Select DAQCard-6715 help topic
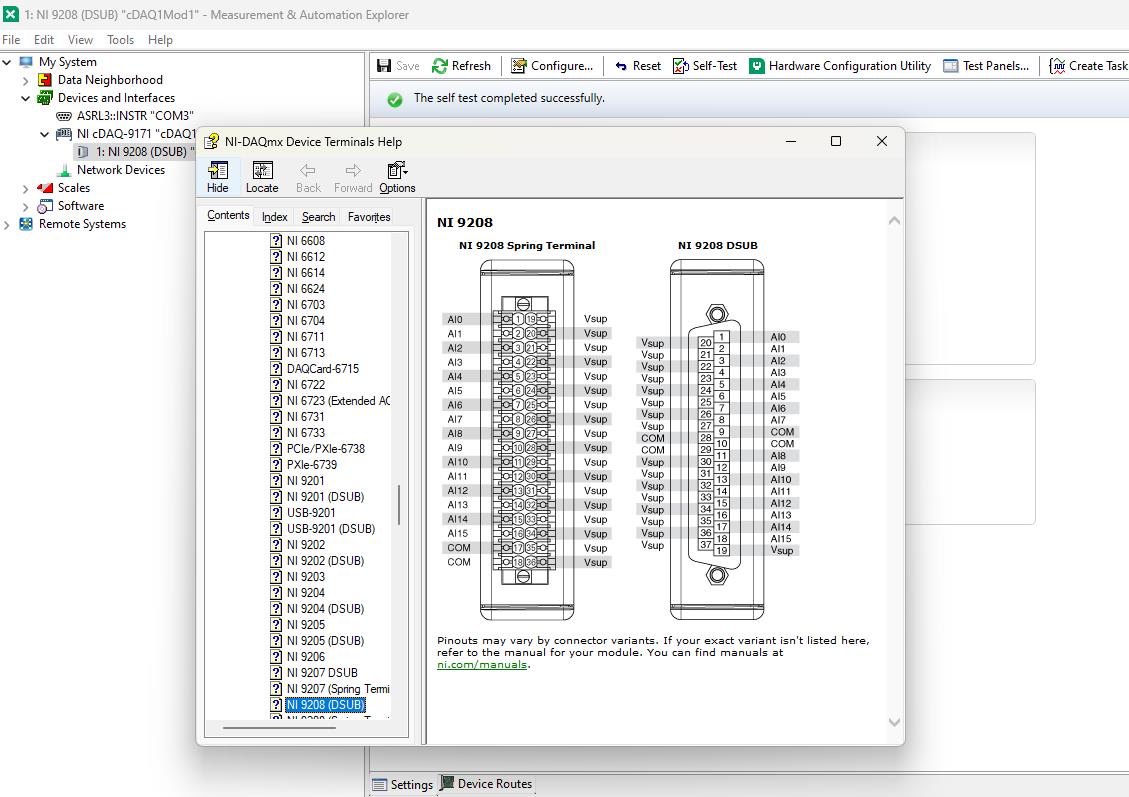This screenshot has width=1129, height=797. pyautogui.click(x=323, y=369)
